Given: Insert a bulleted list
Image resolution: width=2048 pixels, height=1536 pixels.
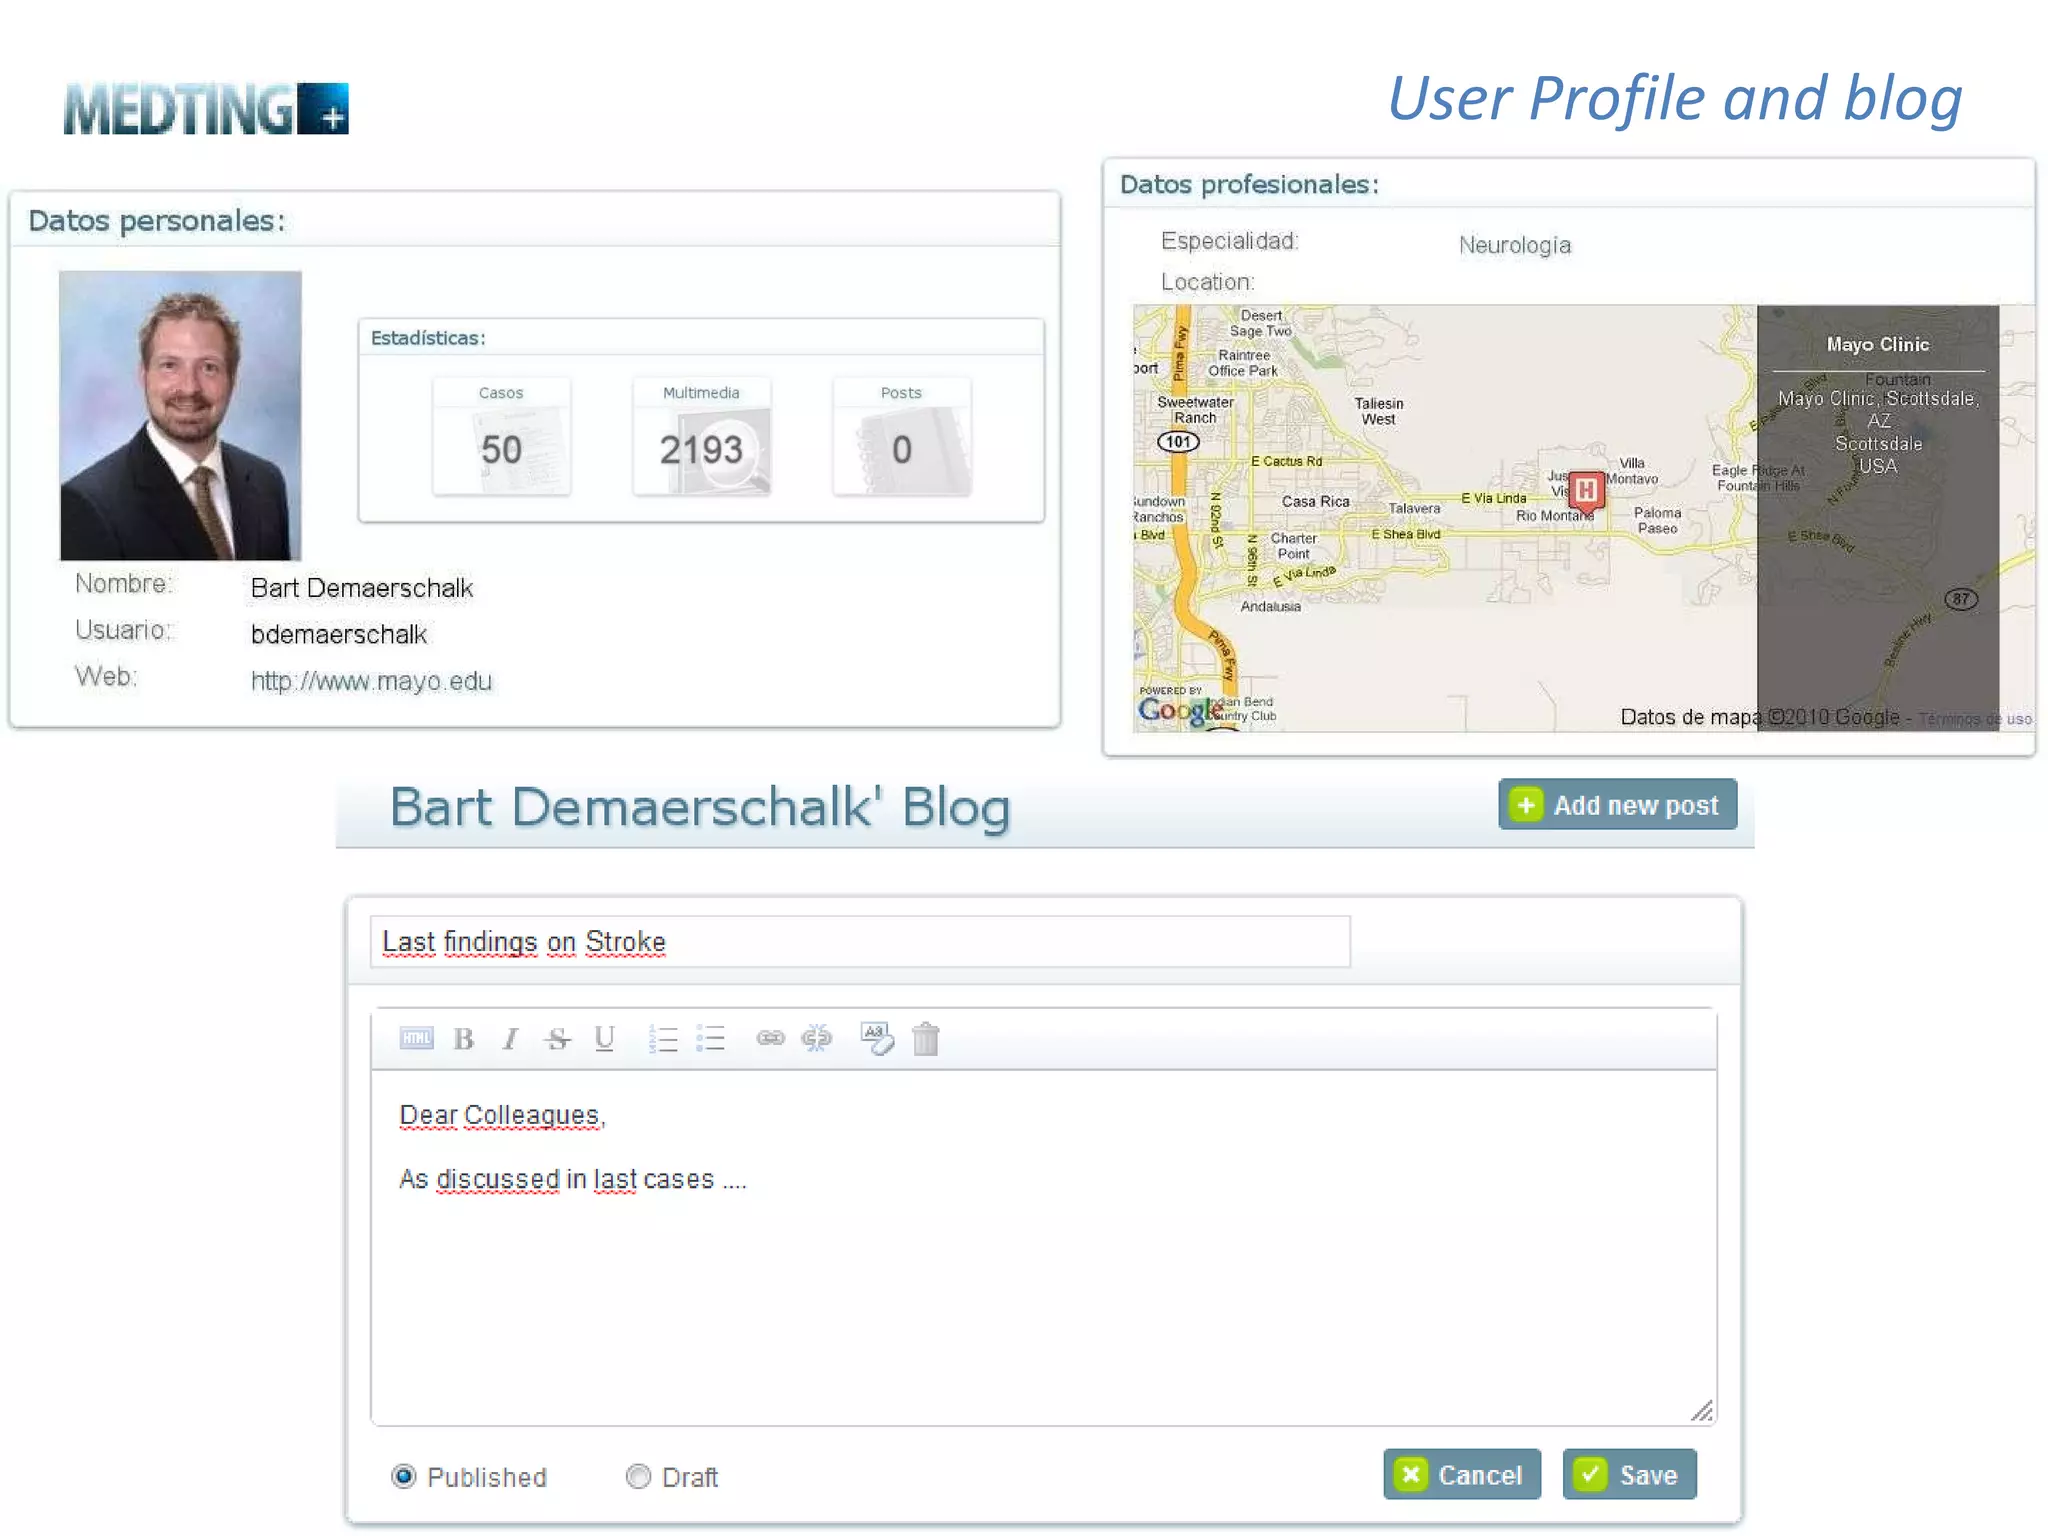Looking at the screenshot, I should pyautogui.click(x=710, y=1039).
